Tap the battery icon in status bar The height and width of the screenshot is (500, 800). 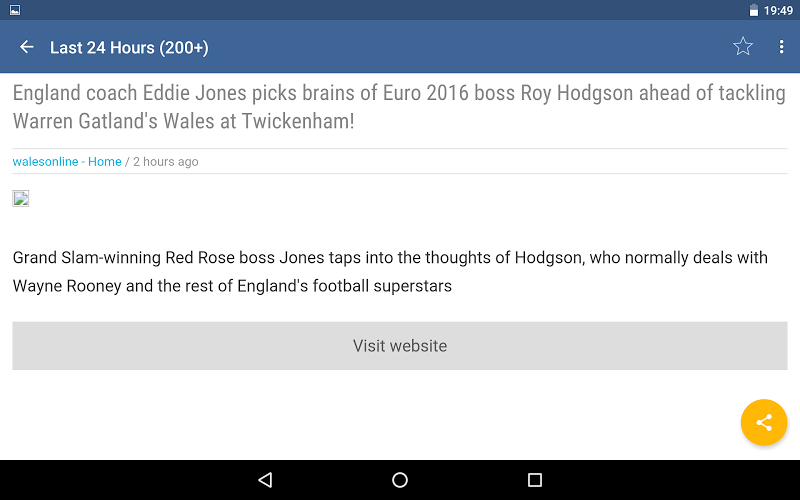pyautogui.click(x=754, y=10)
